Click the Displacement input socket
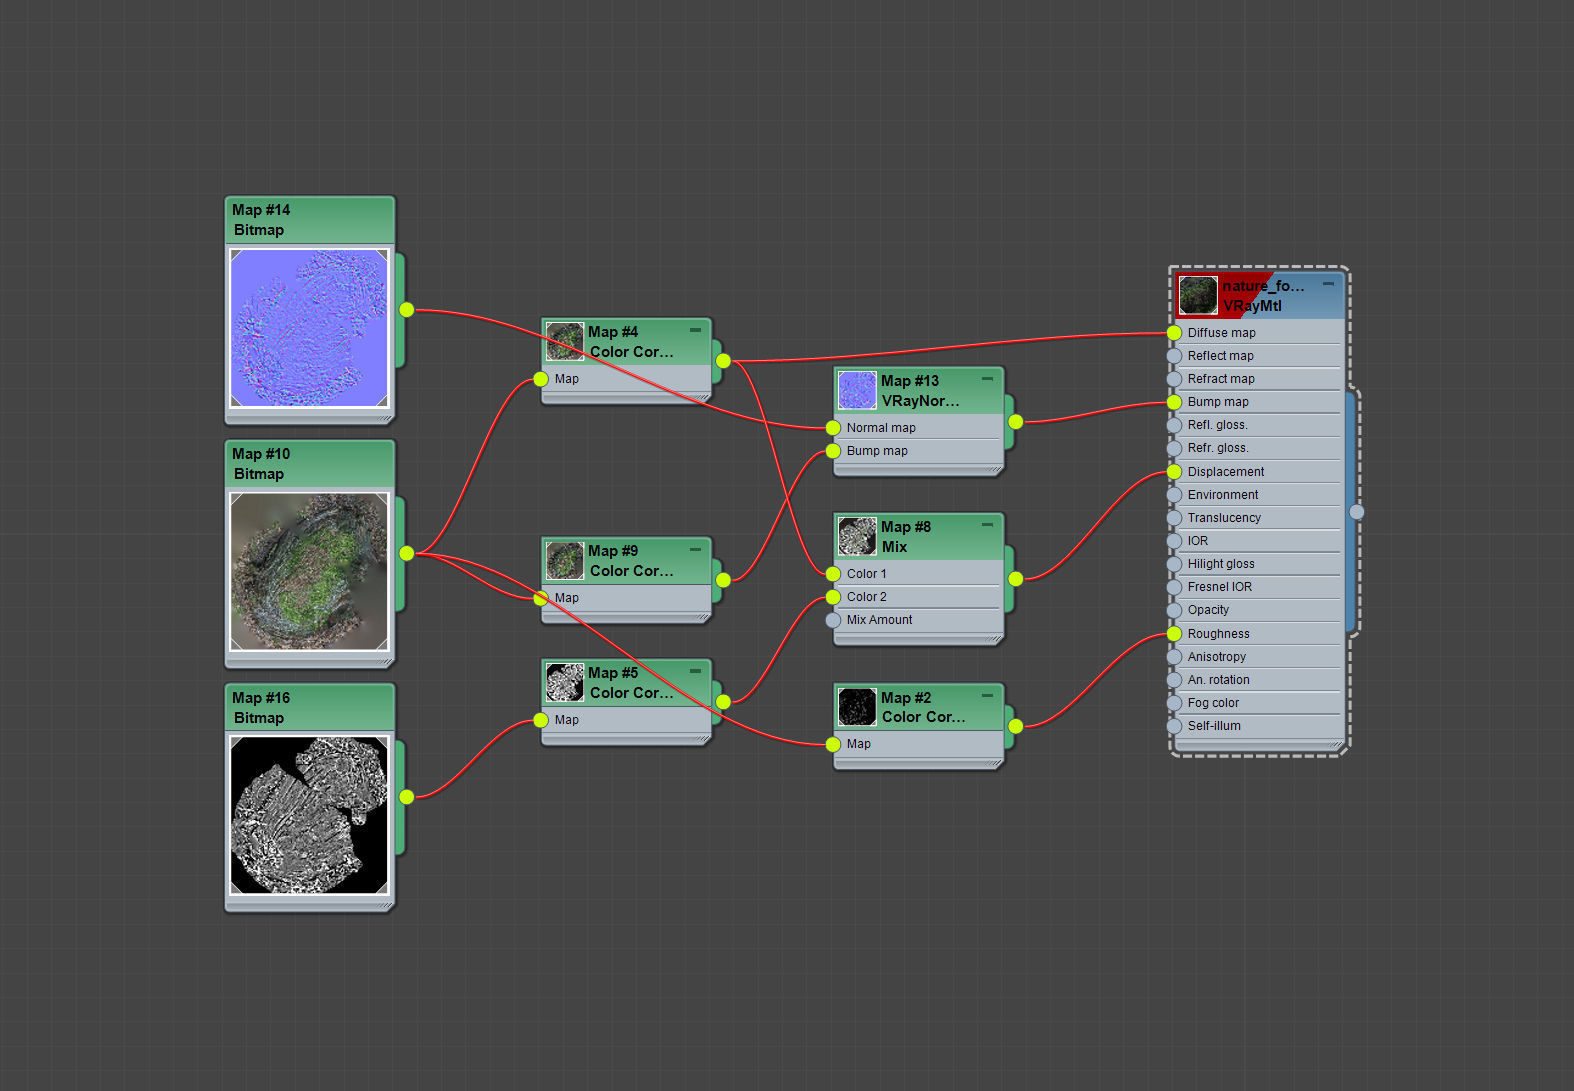Image resolution: width=1574 pixels, height=1091 pixels. click(1174, 472)
